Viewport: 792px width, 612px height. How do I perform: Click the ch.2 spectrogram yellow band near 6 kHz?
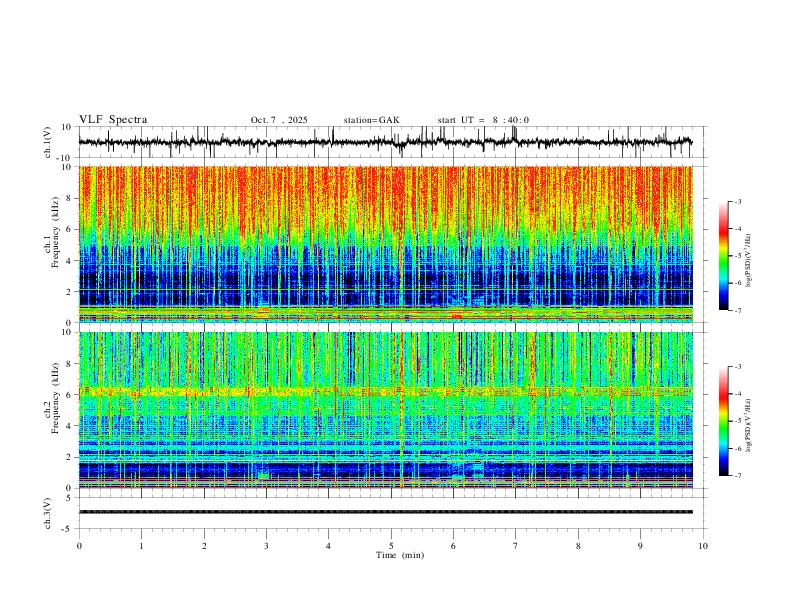click(385, 391)
